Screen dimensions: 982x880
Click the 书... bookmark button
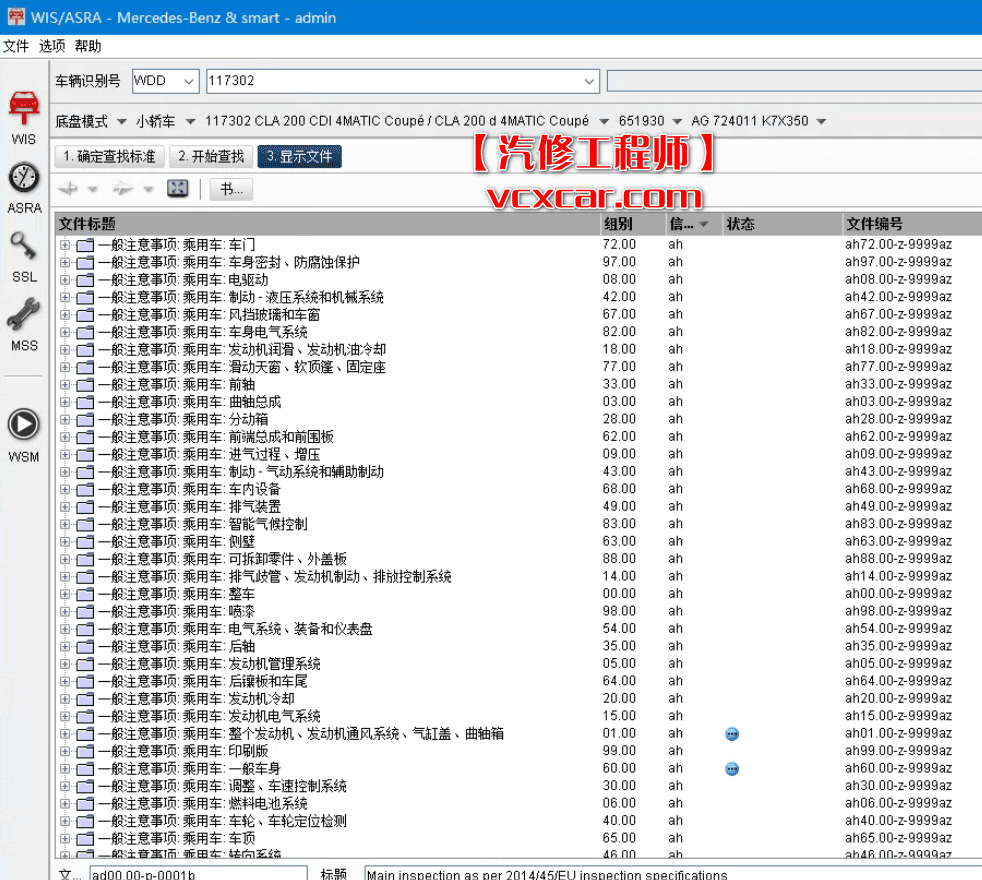pyautogui.click(x=231, y=189)
